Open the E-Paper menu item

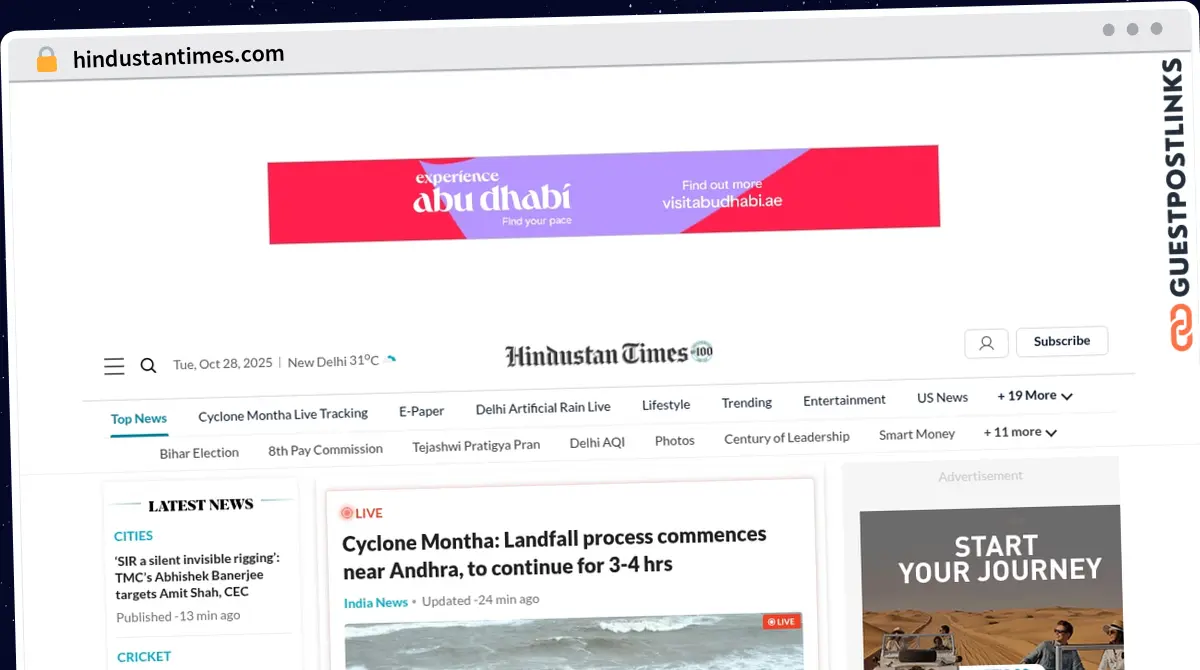(421, 411)
